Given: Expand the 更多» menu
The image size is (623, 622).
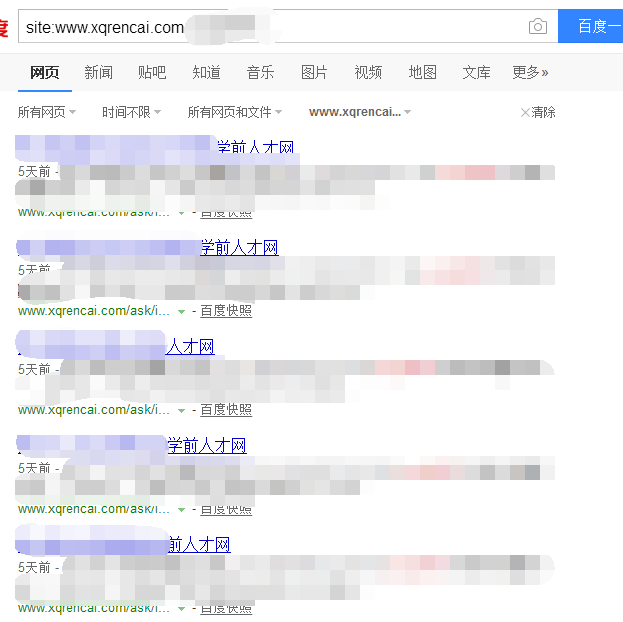Looking at the screenshot, I should pyautogui.click(x=530, y=72).
